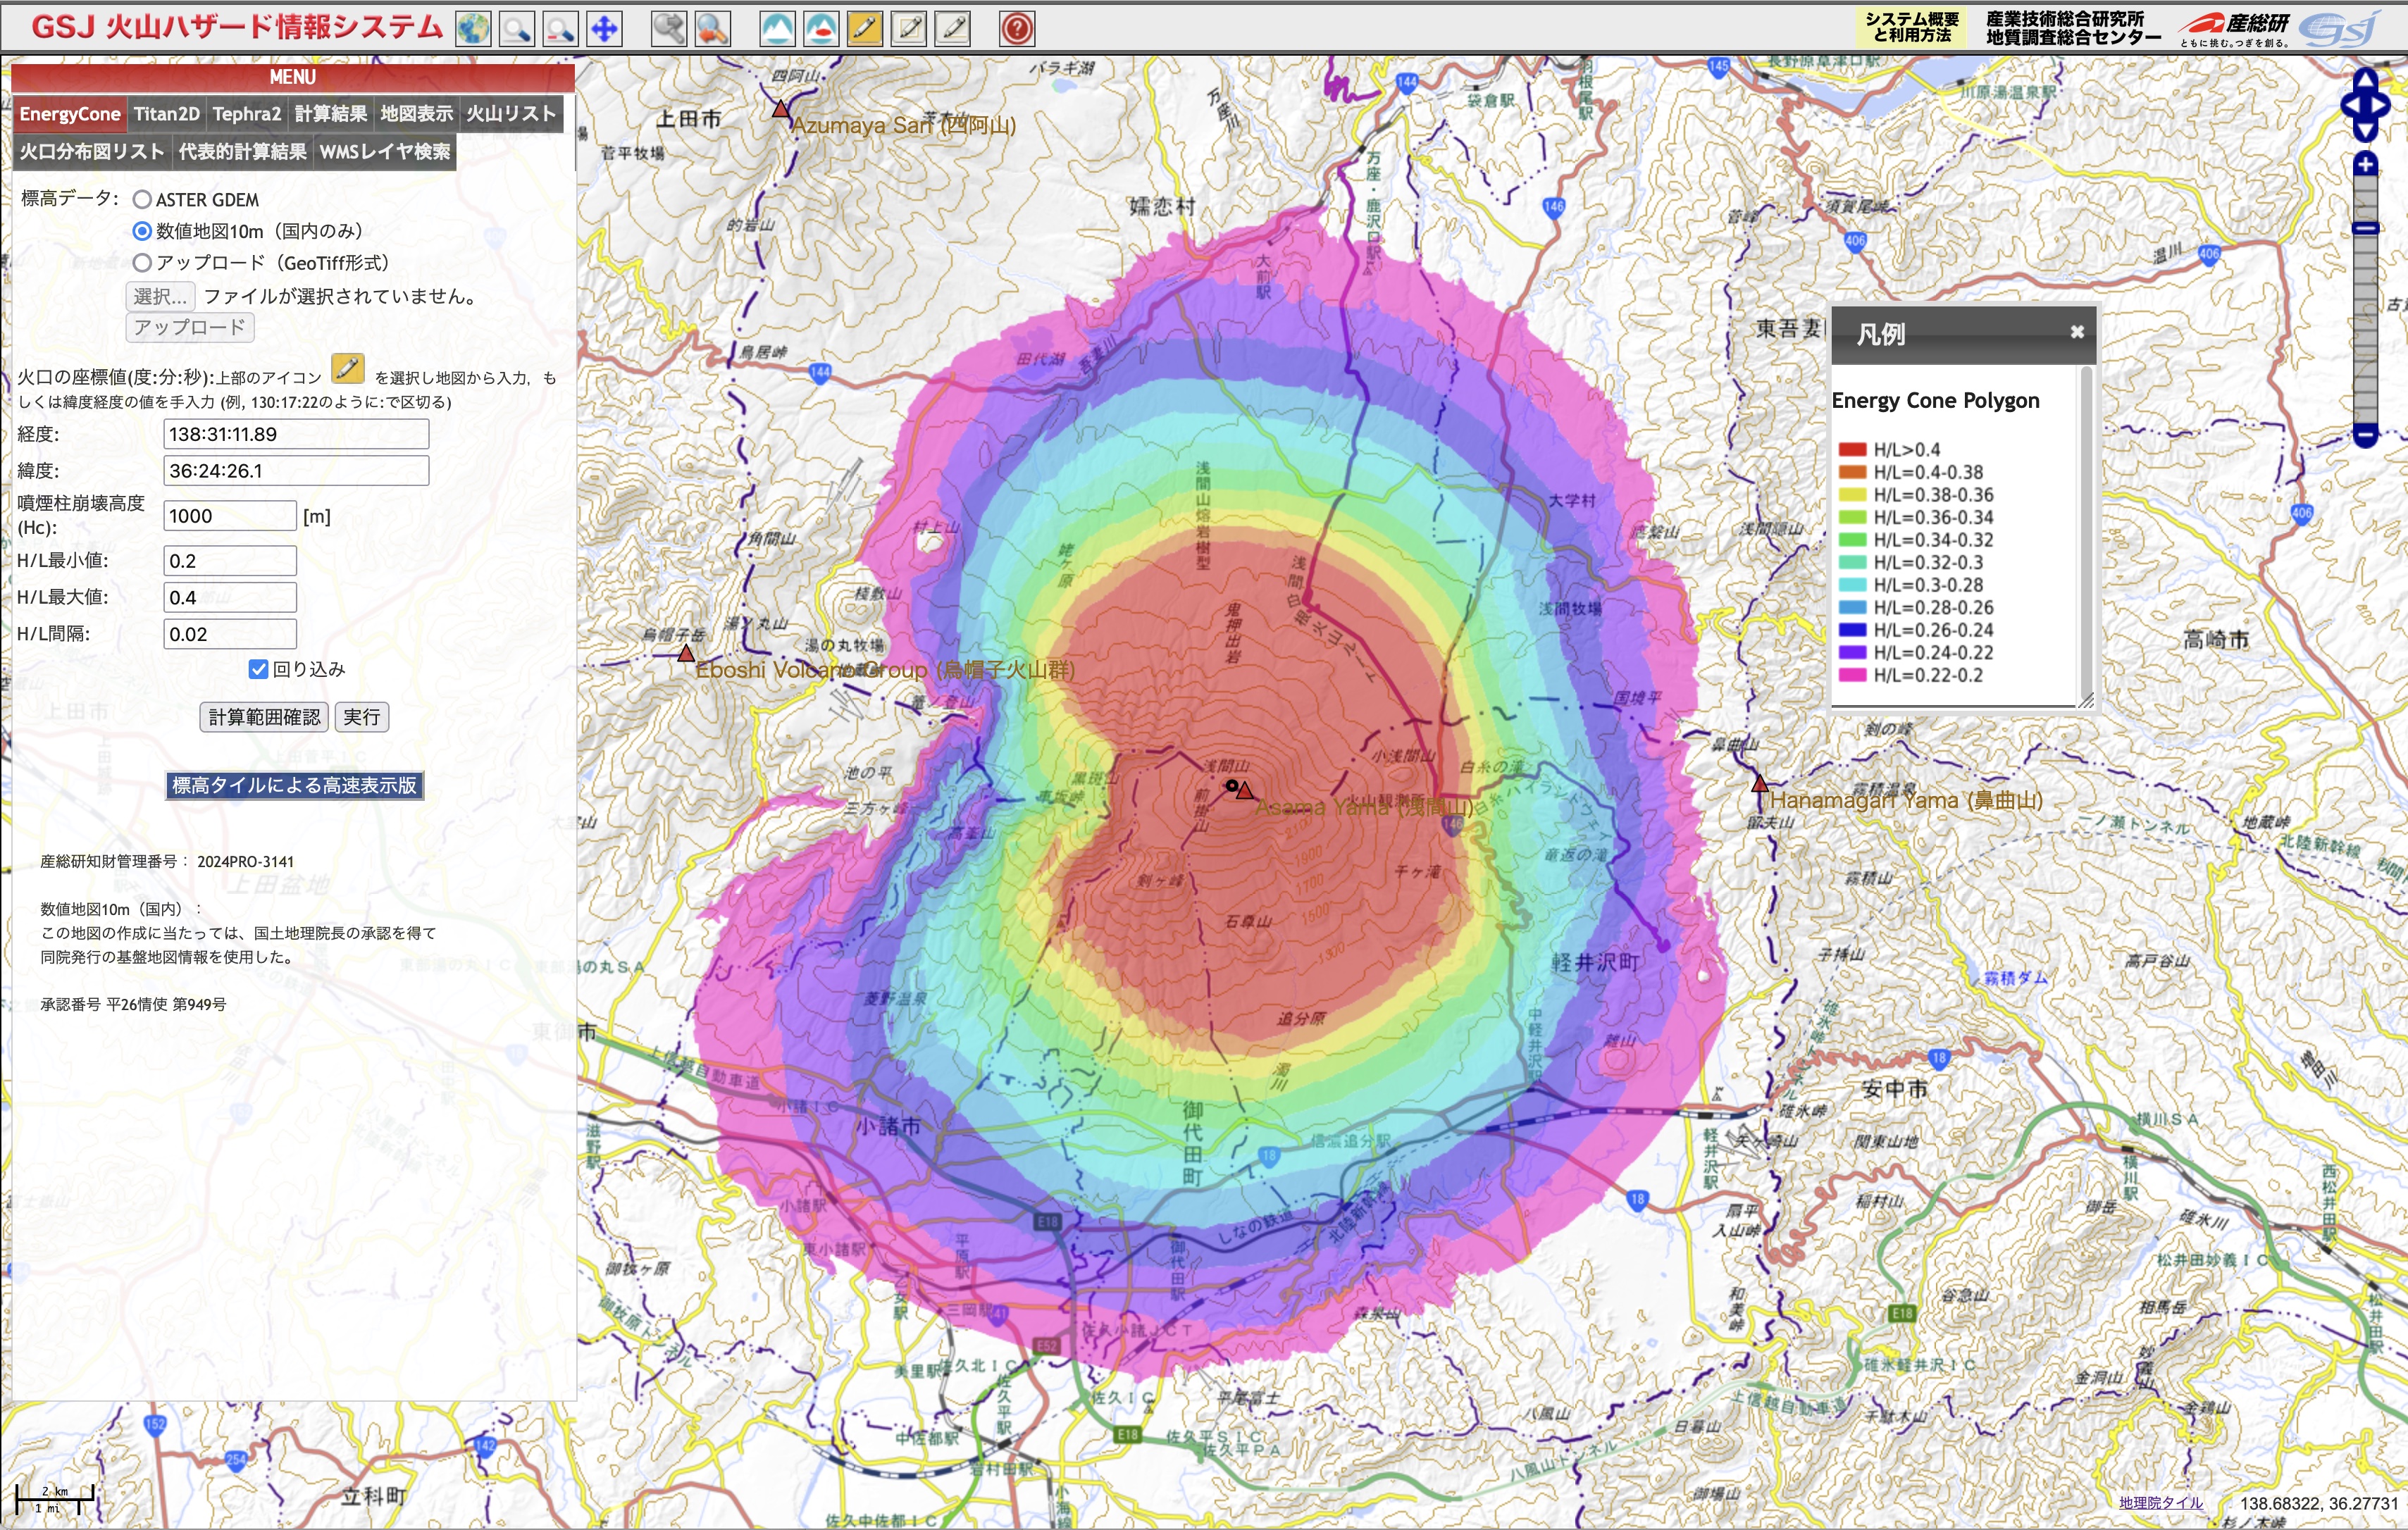Activate the blue four-arrow pan tool
The image size is (2408, 1530).
[x=605, y=28]
